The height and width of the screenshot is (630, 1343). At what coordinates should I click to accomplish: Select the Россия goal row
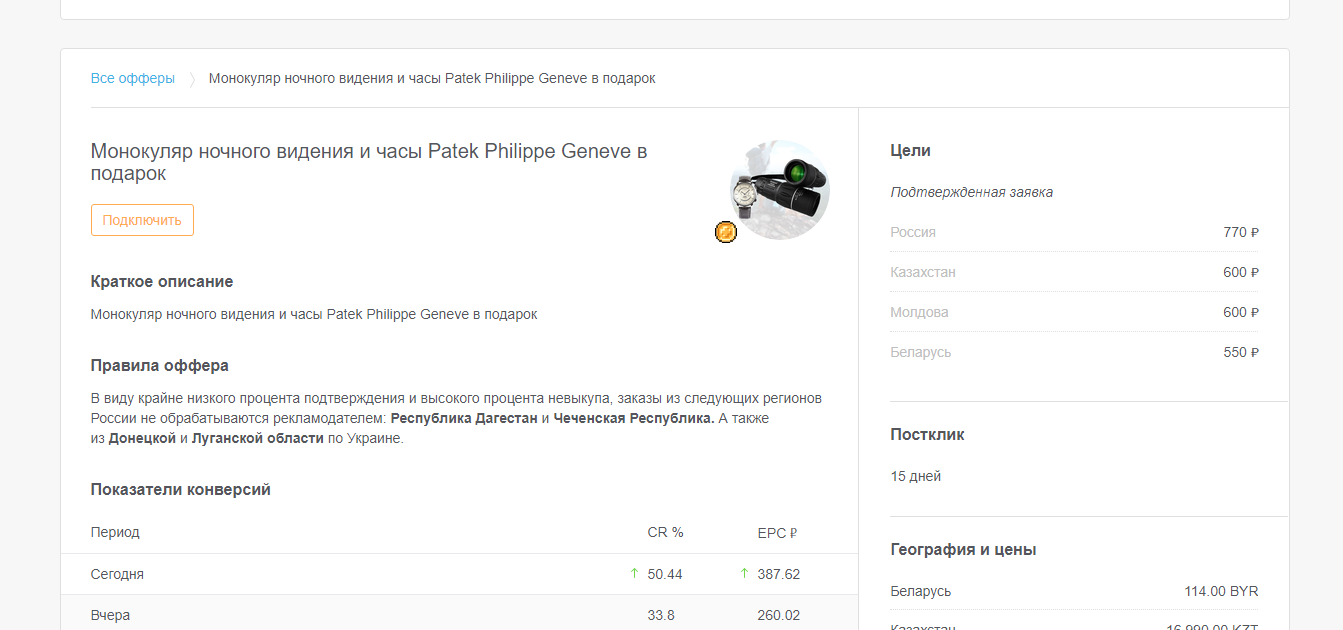[x=1073, y=232]
